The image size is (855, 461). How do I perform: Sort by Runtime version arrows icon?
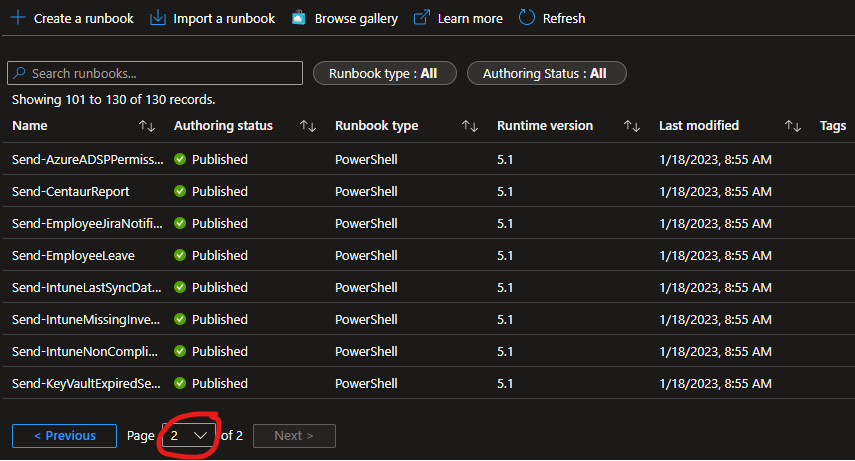point(632,126)
